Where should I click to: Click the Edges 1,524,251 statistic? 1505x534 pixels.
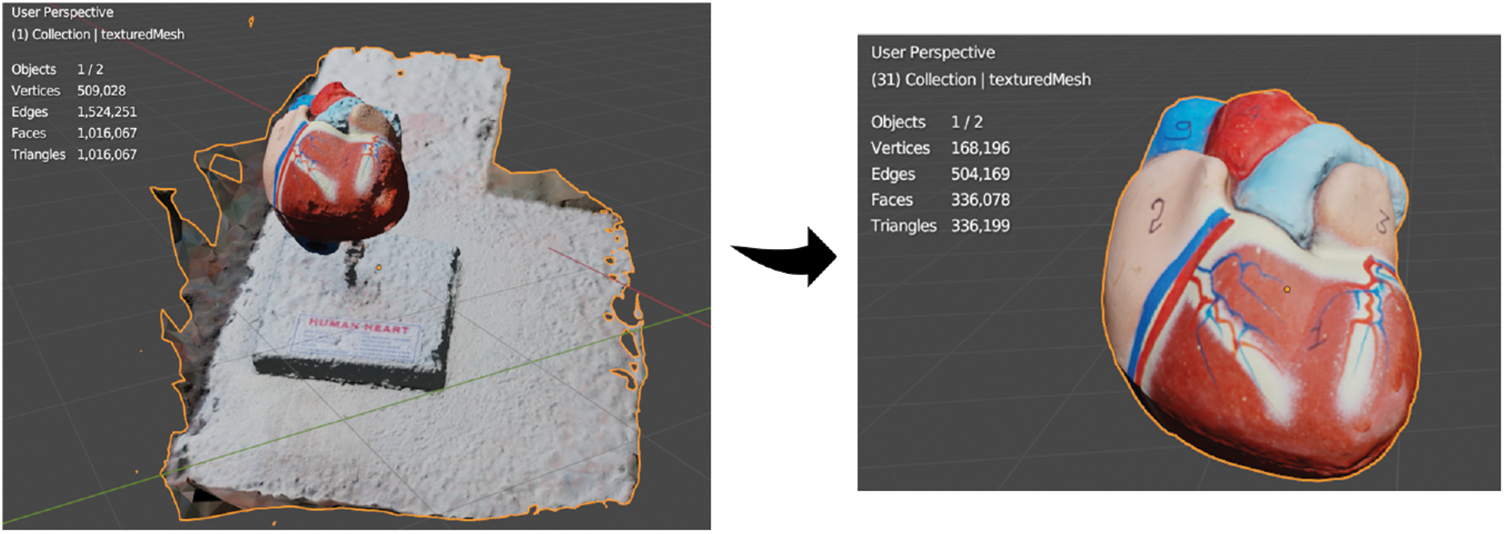pos(74,111)
